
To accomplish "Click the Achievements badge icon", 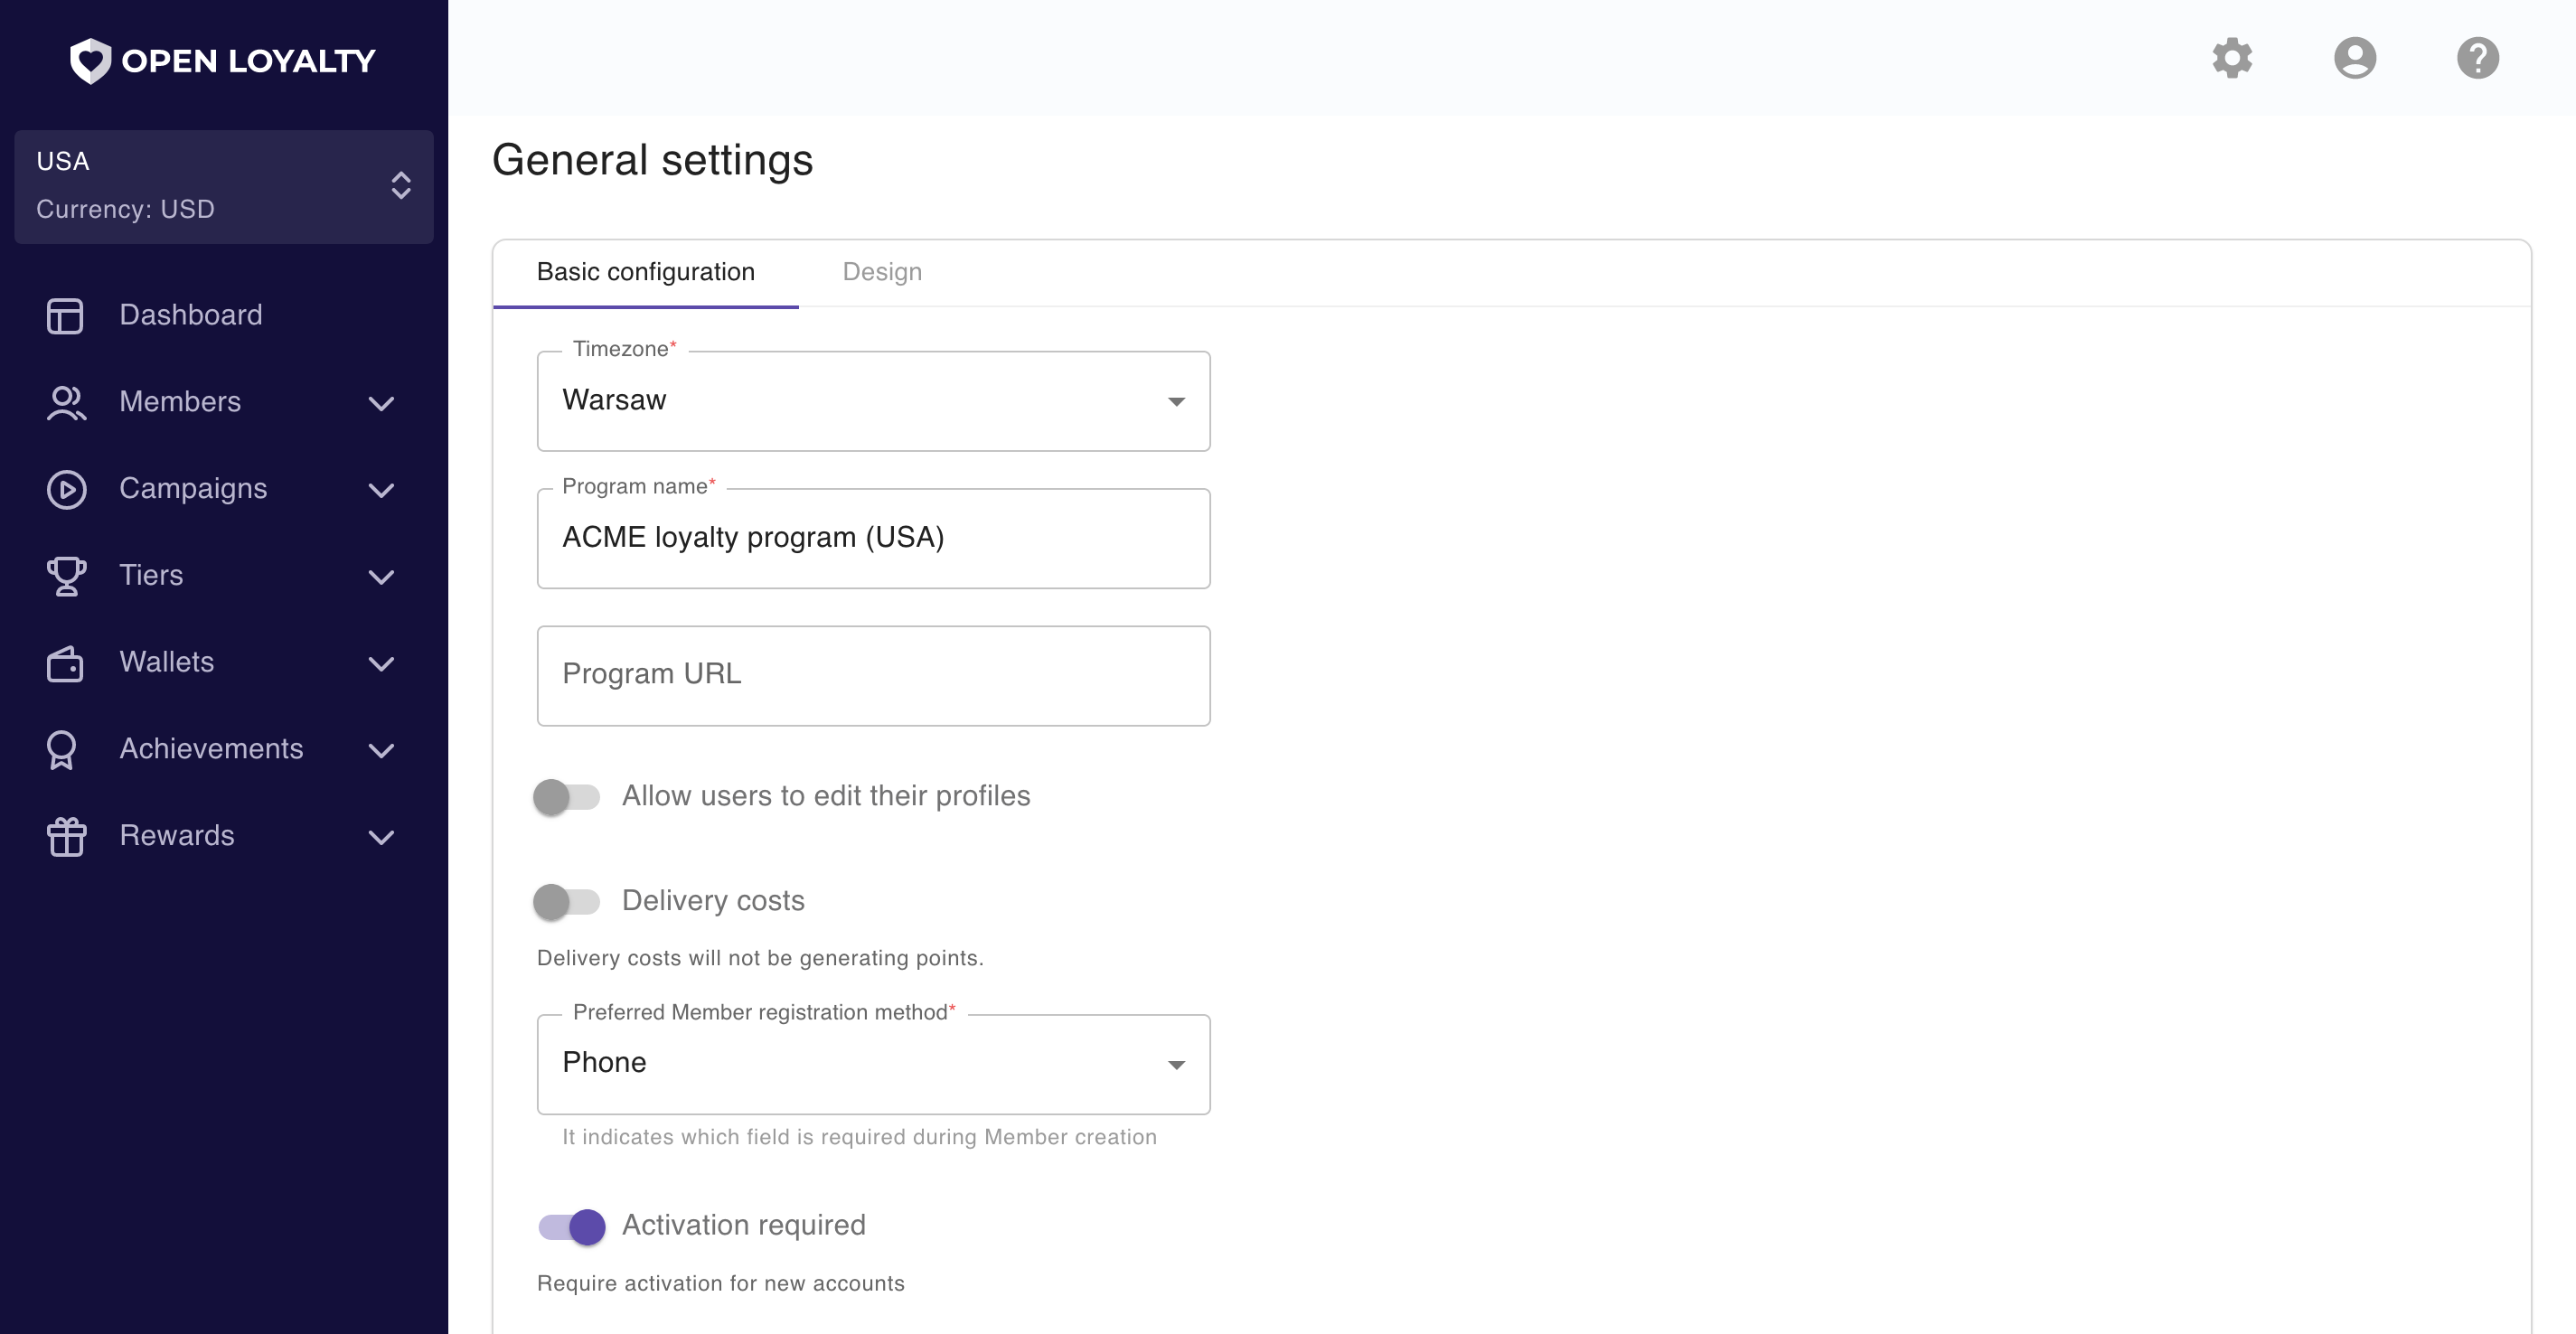I will (x=62, y=750).
